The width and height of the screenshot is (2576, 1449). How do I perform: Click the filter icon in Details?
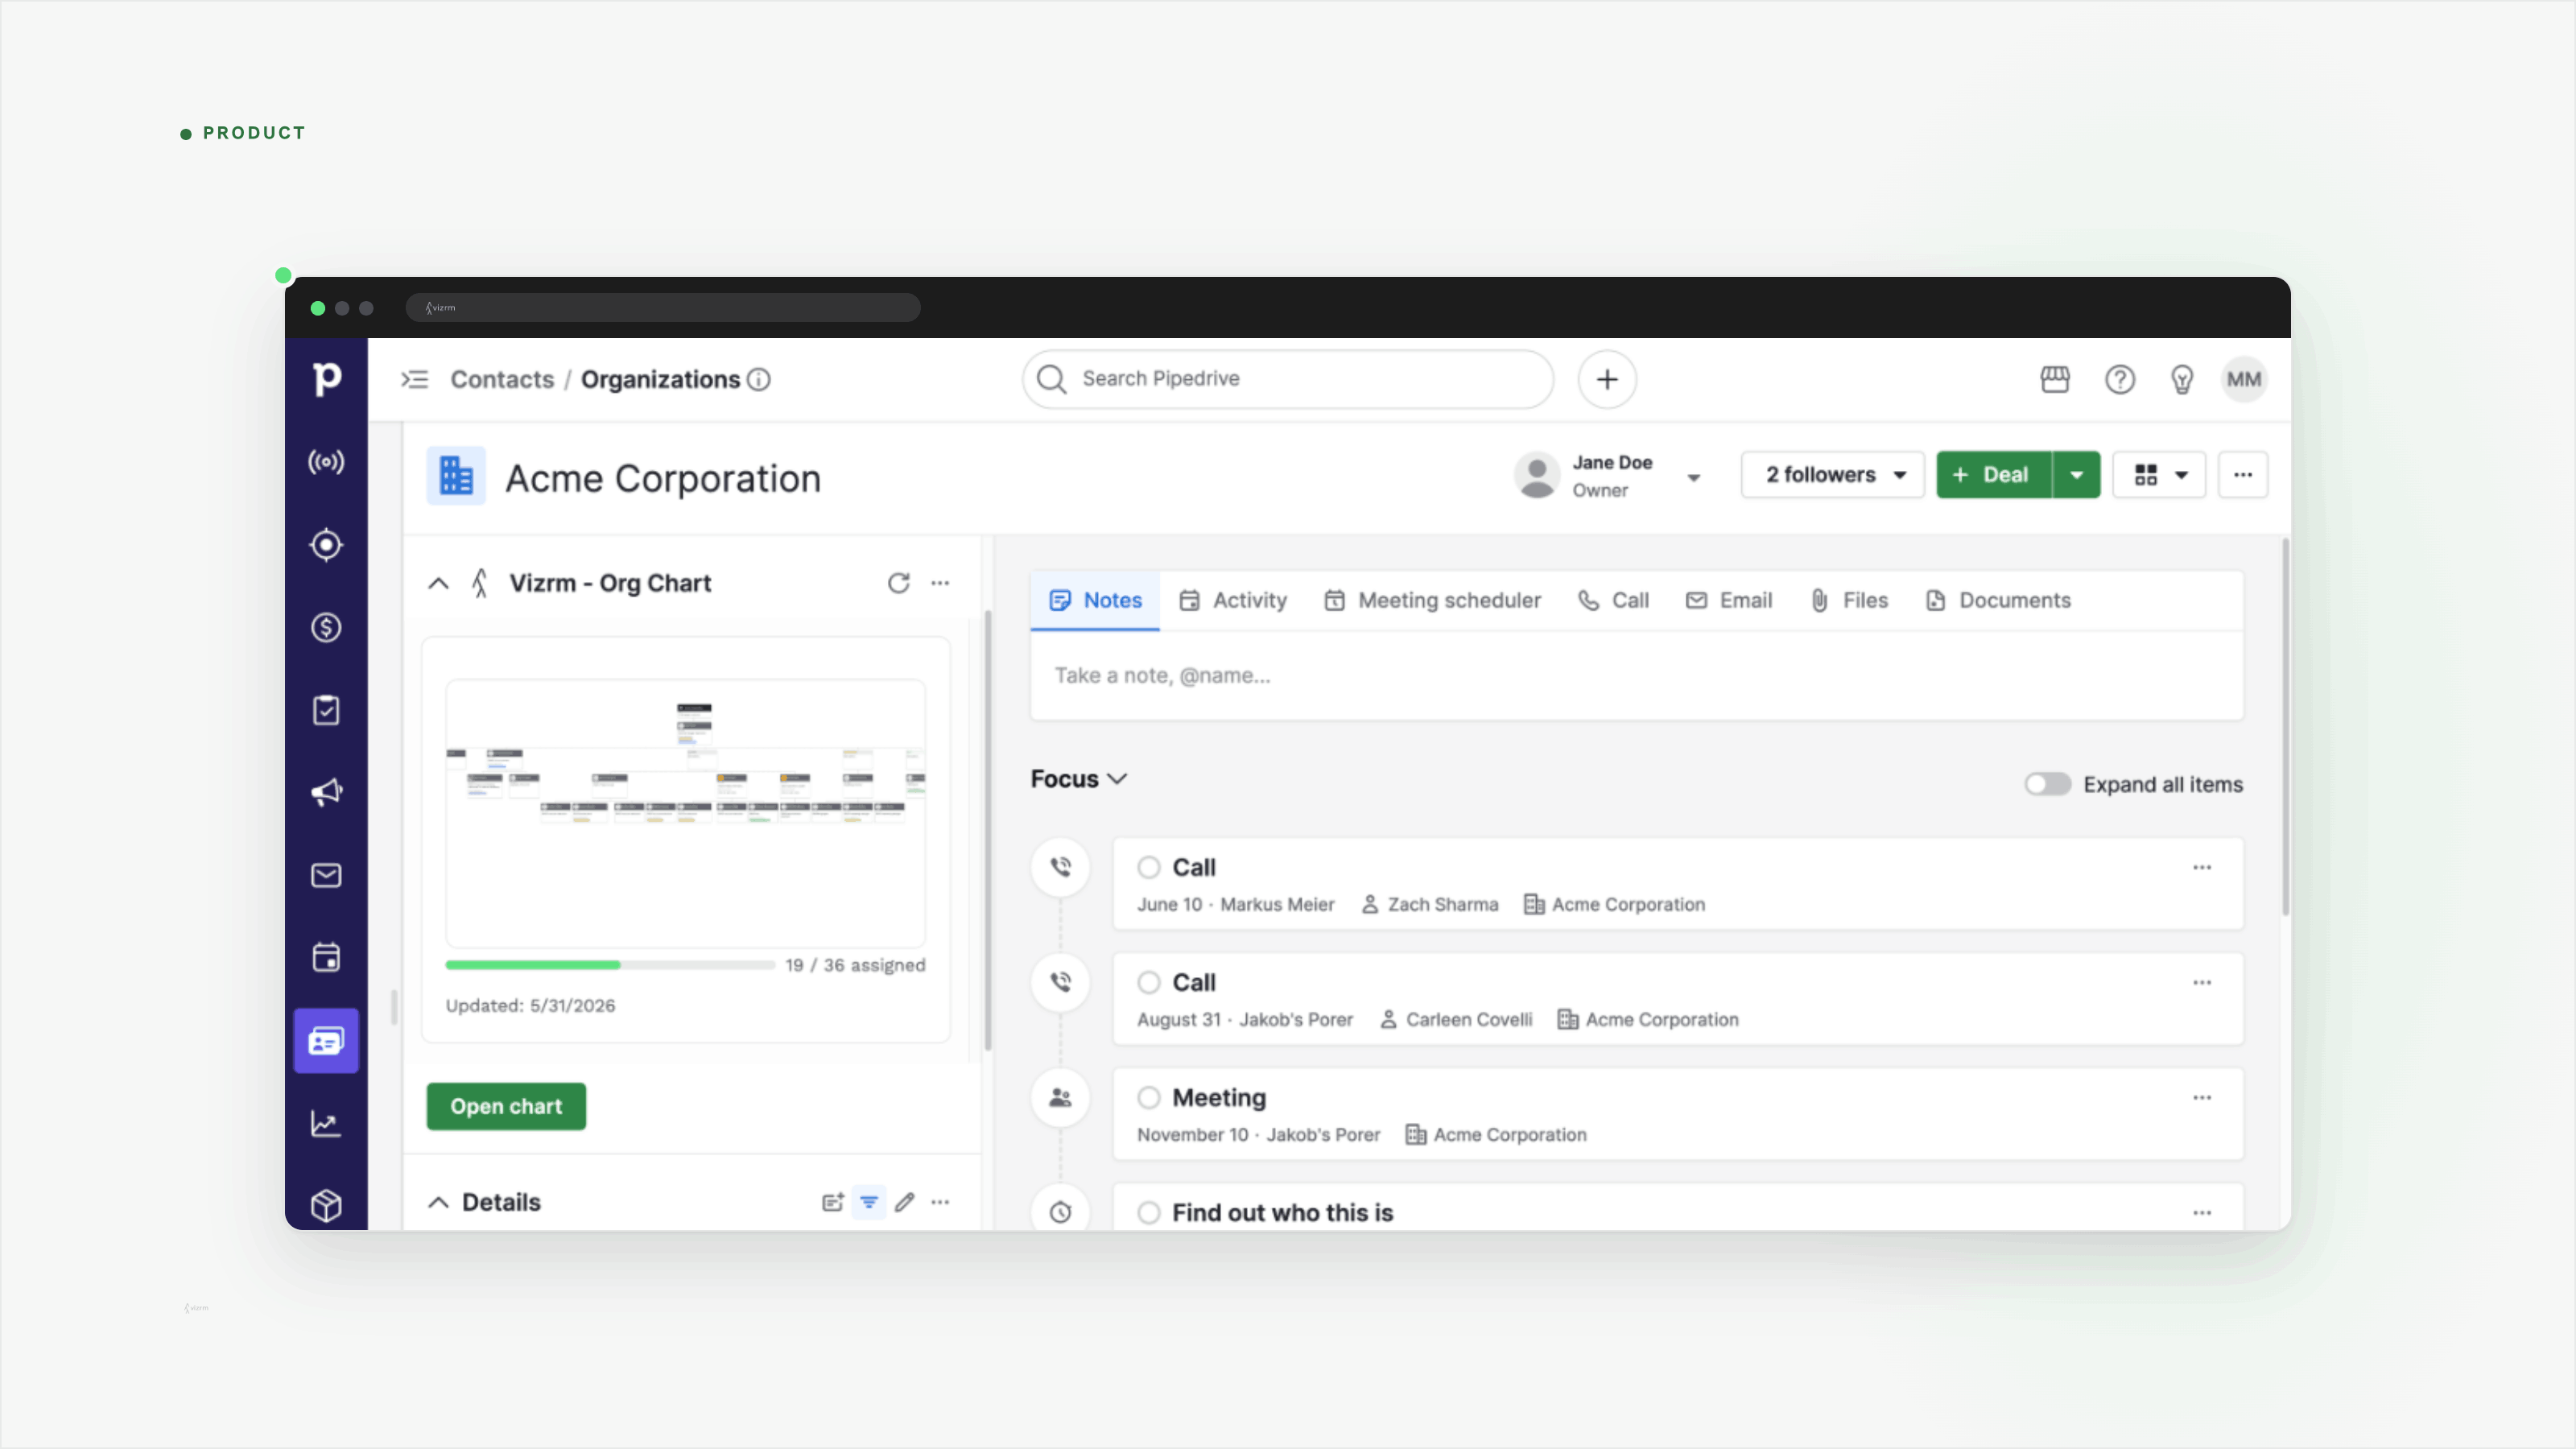coord(869,1202)
